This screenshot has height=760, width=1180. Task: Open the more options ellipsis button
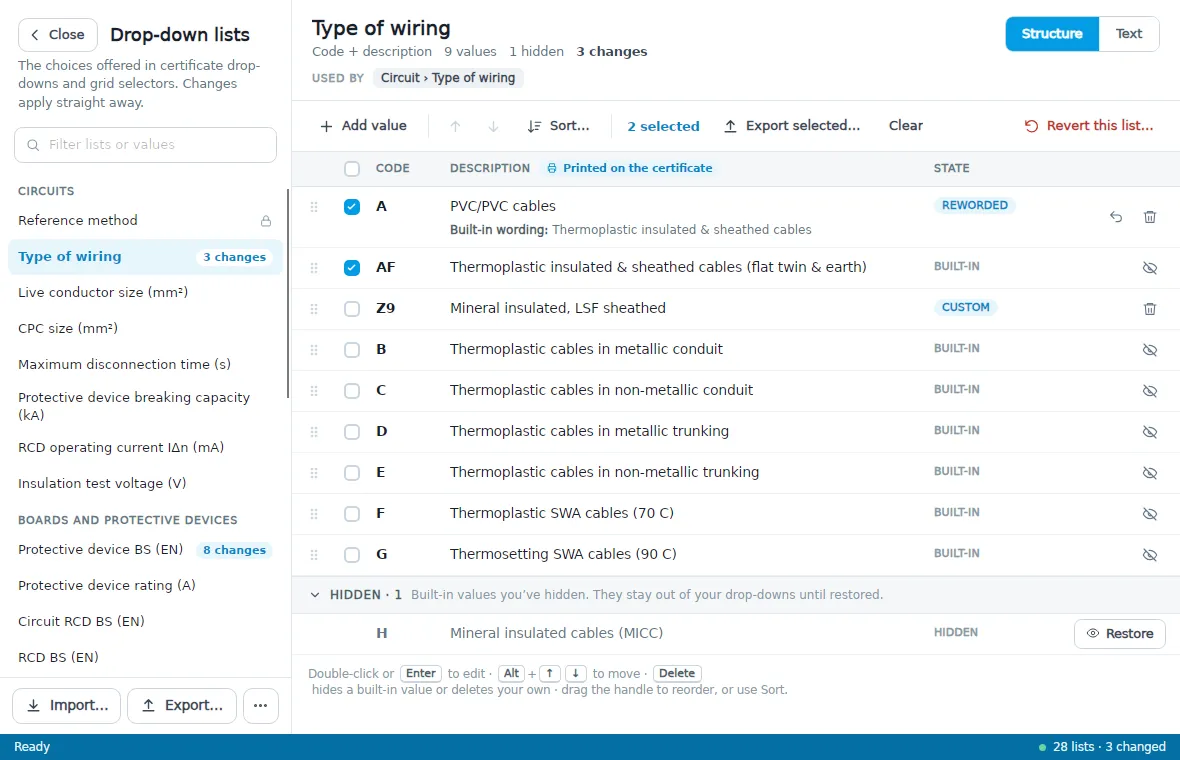point(260,706)
